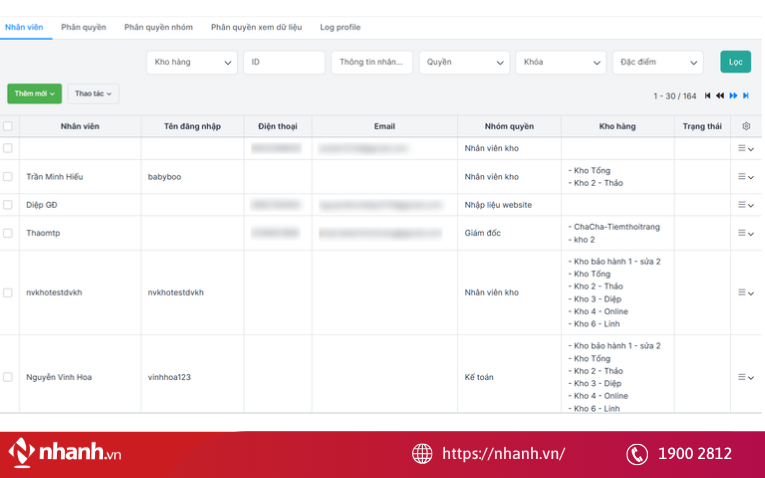Viewport: 765px width, 478px height.
Task: Open table column settings gear
Action: [x=746, y=126]
